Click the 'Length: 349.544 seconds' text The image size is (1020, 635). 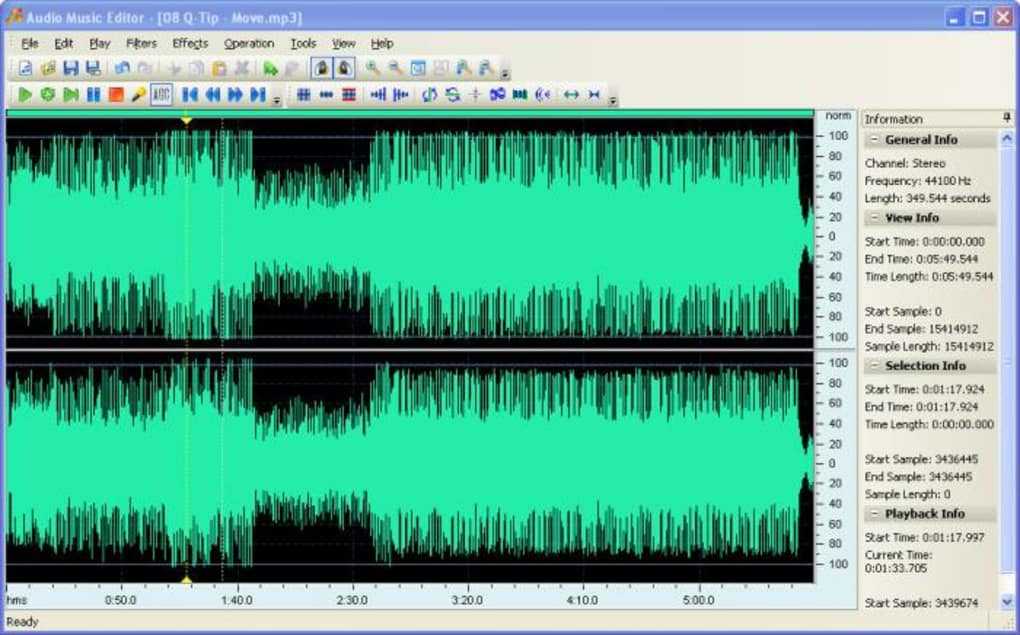[x=928, y=198]
